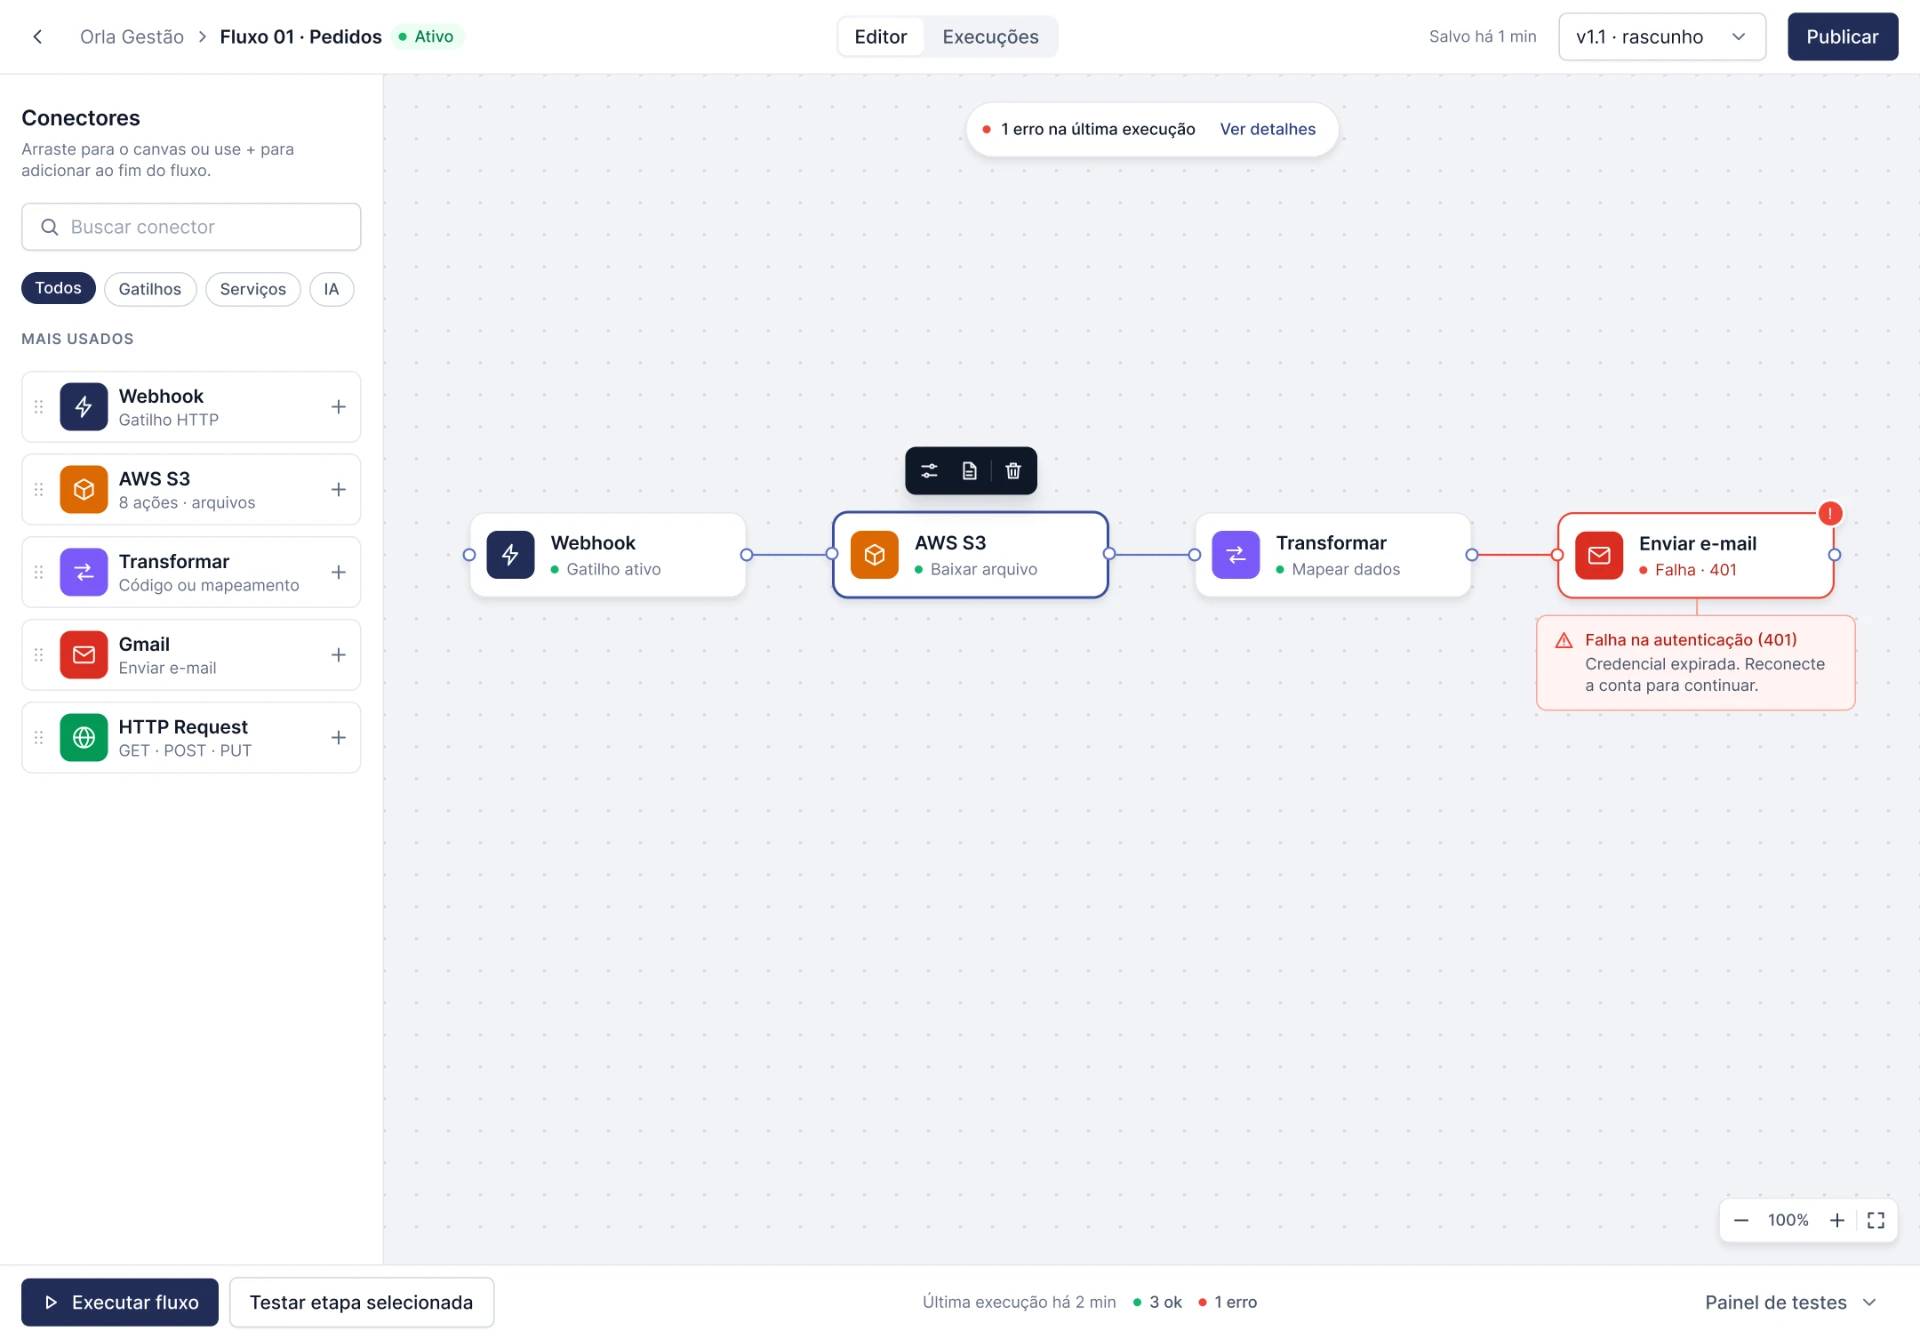Viewport: 1920px width, 1339px height.
Task: Open node settings sliders icon
Action: 929,471
